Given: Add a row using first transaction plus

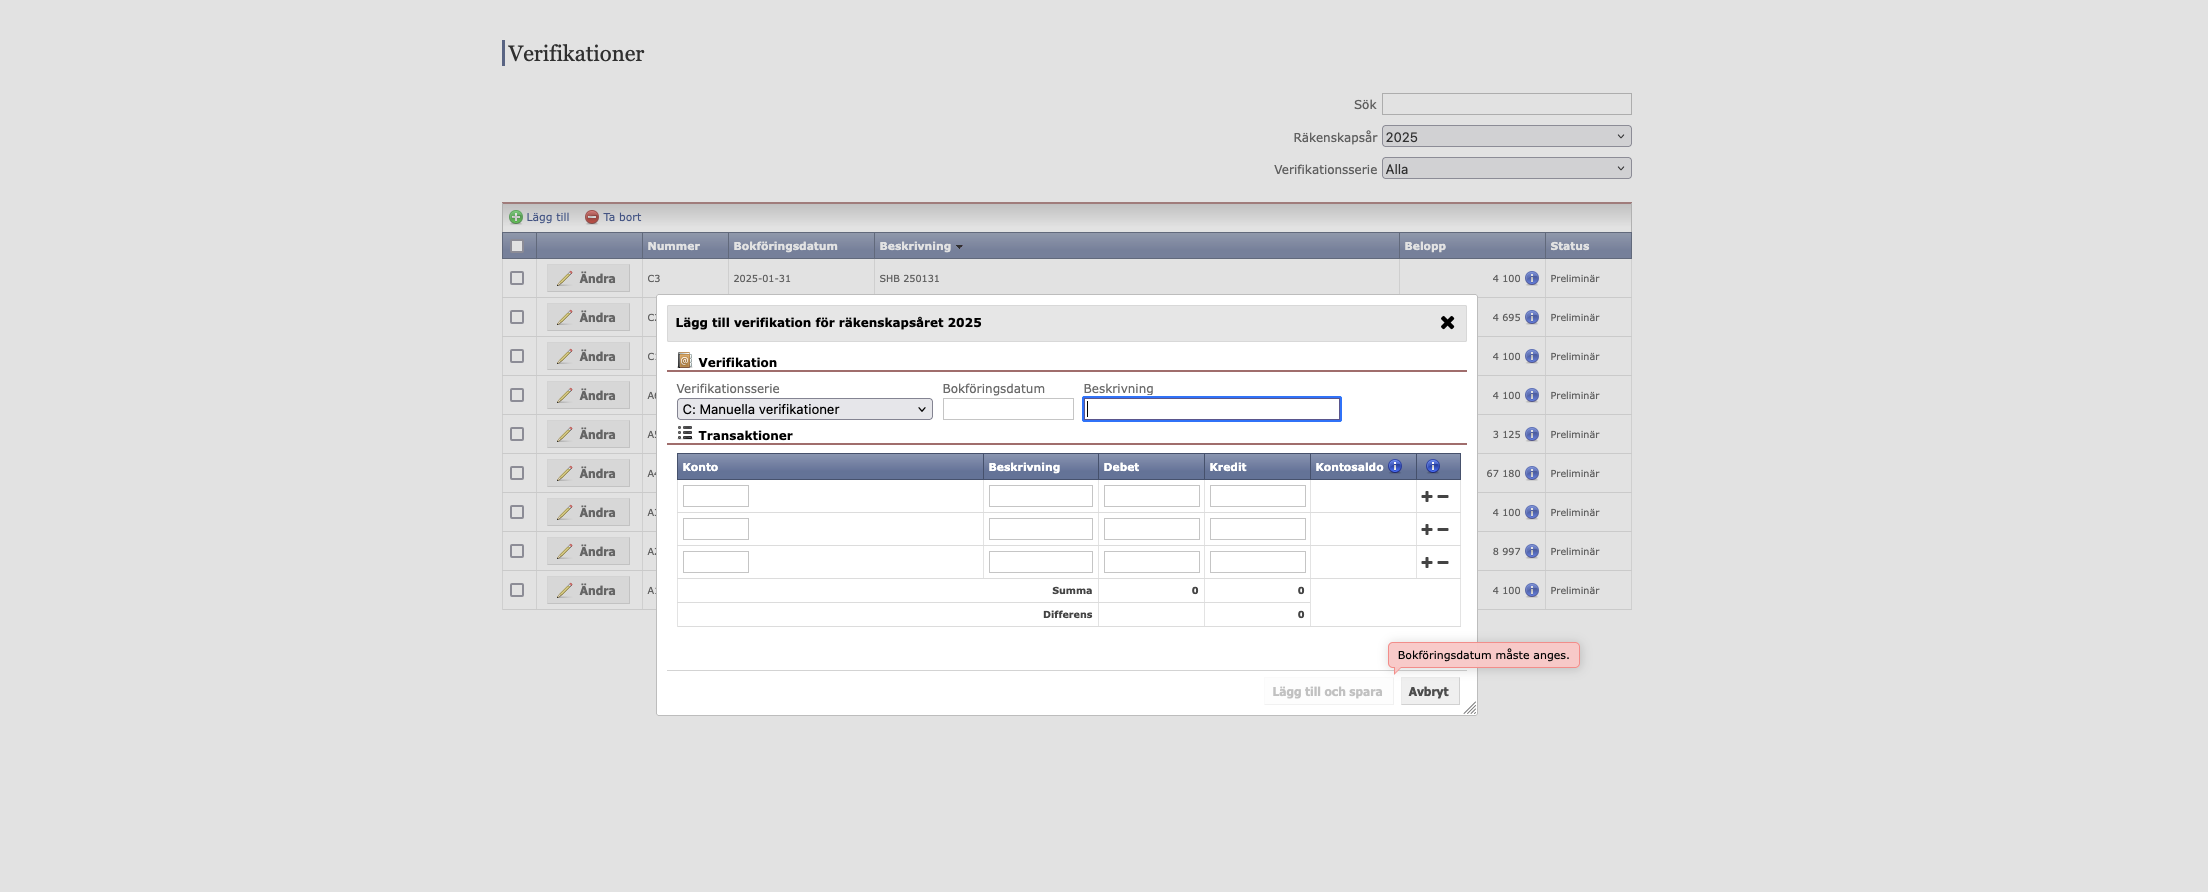Looking at the screenshot, I should coord(1427,497).
